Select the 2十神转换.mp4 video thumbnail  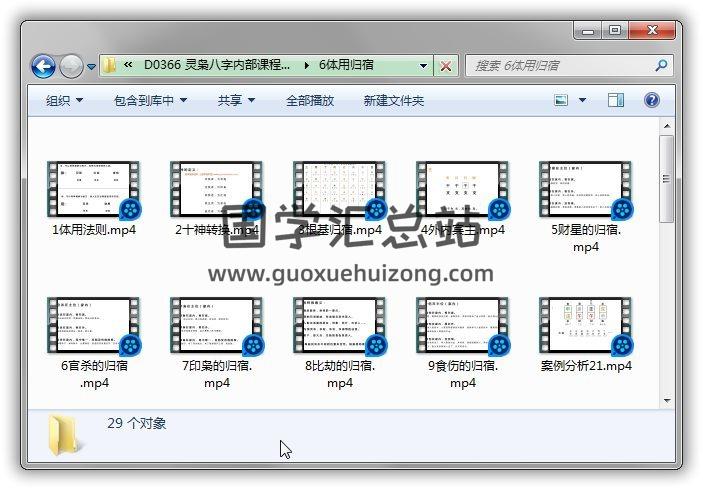[217, 190]
